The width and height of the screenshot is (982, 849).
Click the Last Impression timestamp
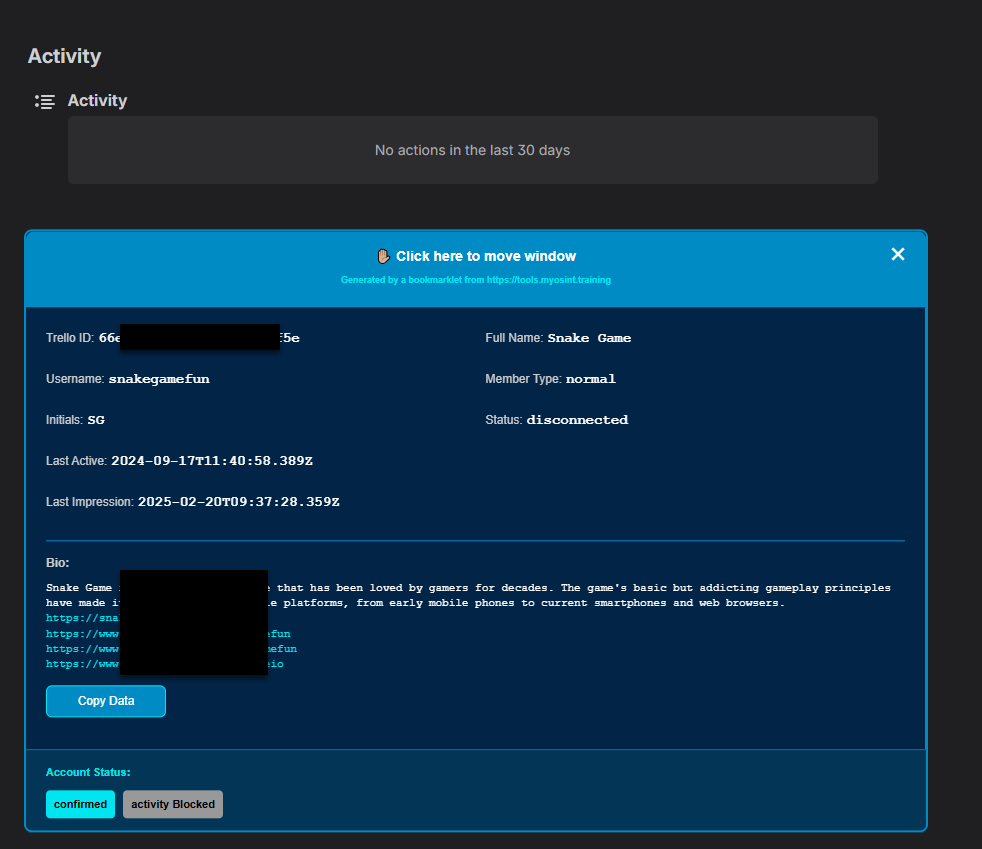[238, 502]
